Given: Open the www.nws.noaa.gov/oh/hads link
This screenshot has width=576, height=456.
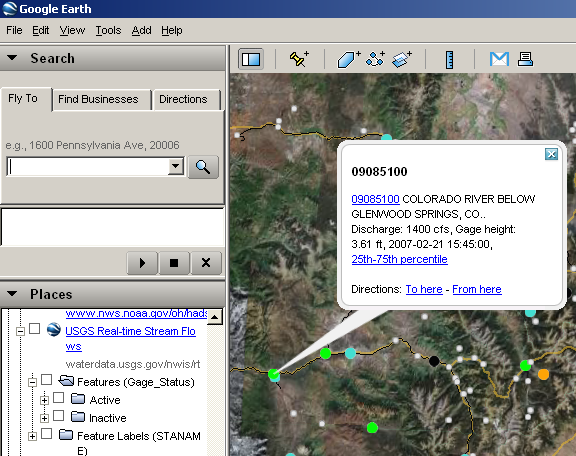Looking at the screenshot, I should click(x=136, y=313).
